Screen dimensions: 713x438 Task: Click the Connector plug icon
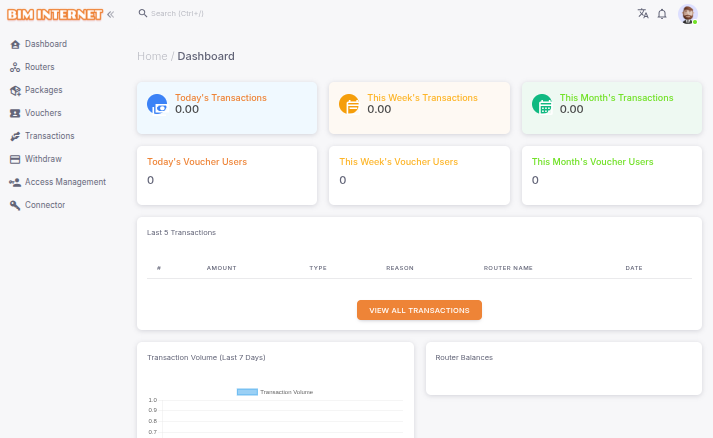tap(15, 205)
